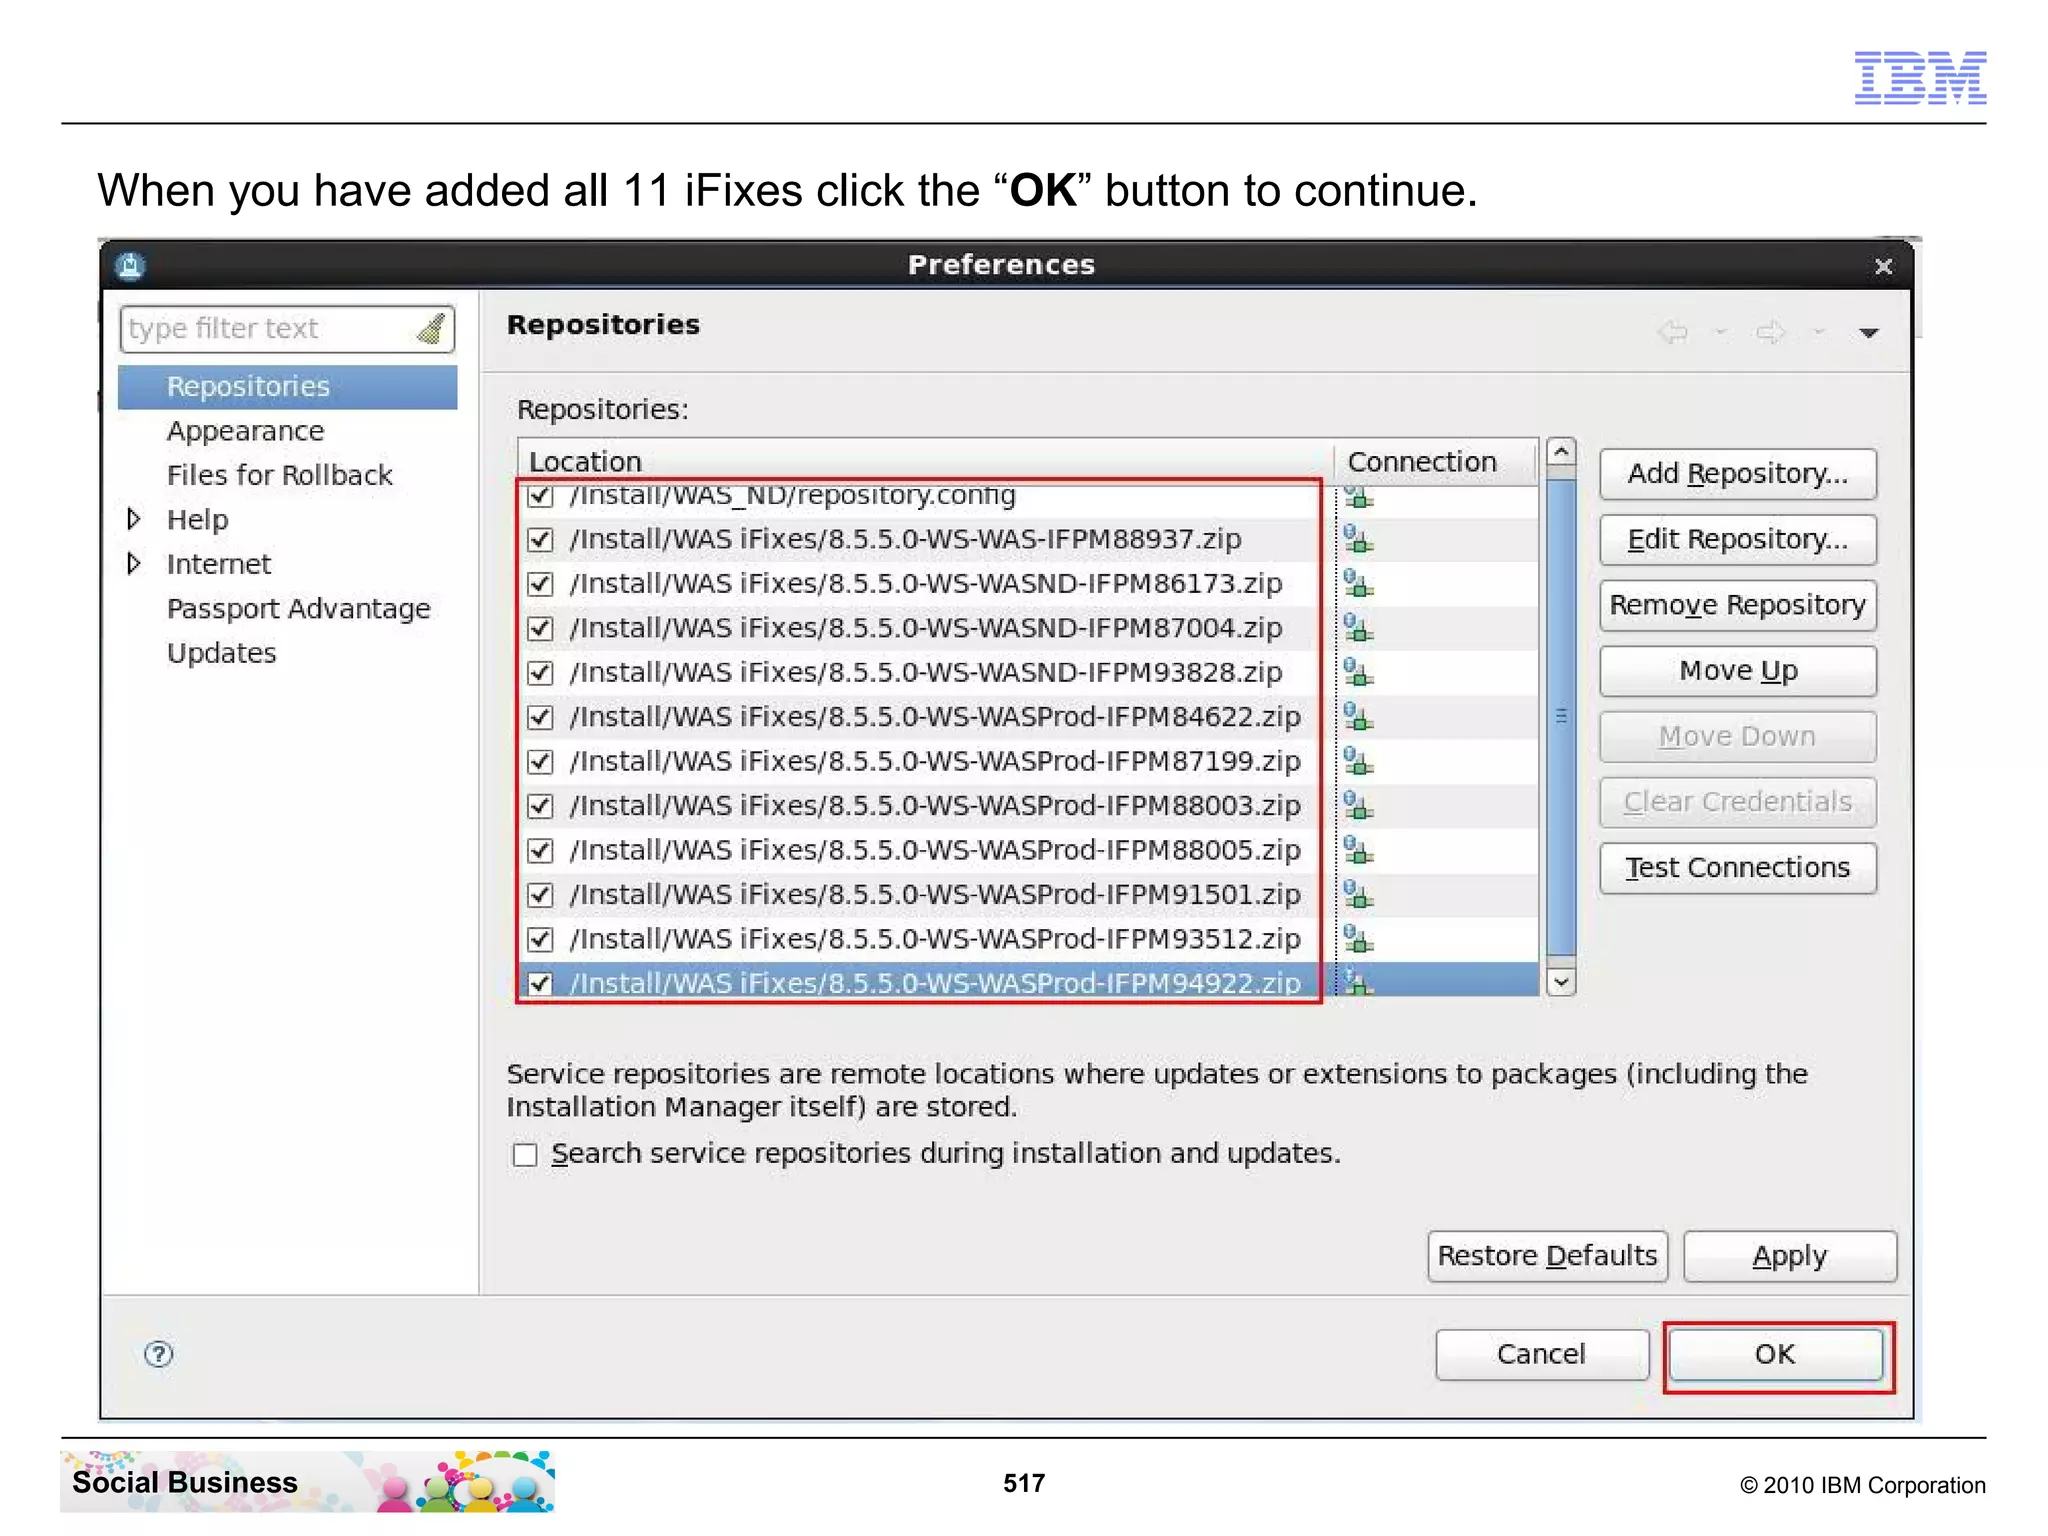
Task: Click connection icon for IFPM84622 row
Action: (x=1358, y=717)
